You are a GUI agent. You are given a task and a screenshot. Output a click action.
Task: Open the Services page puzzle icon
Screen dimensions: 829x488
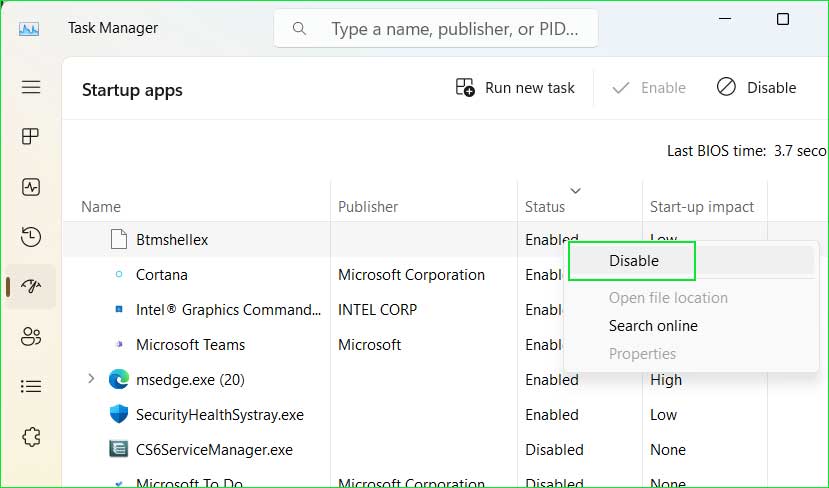[x=31, y=437]
